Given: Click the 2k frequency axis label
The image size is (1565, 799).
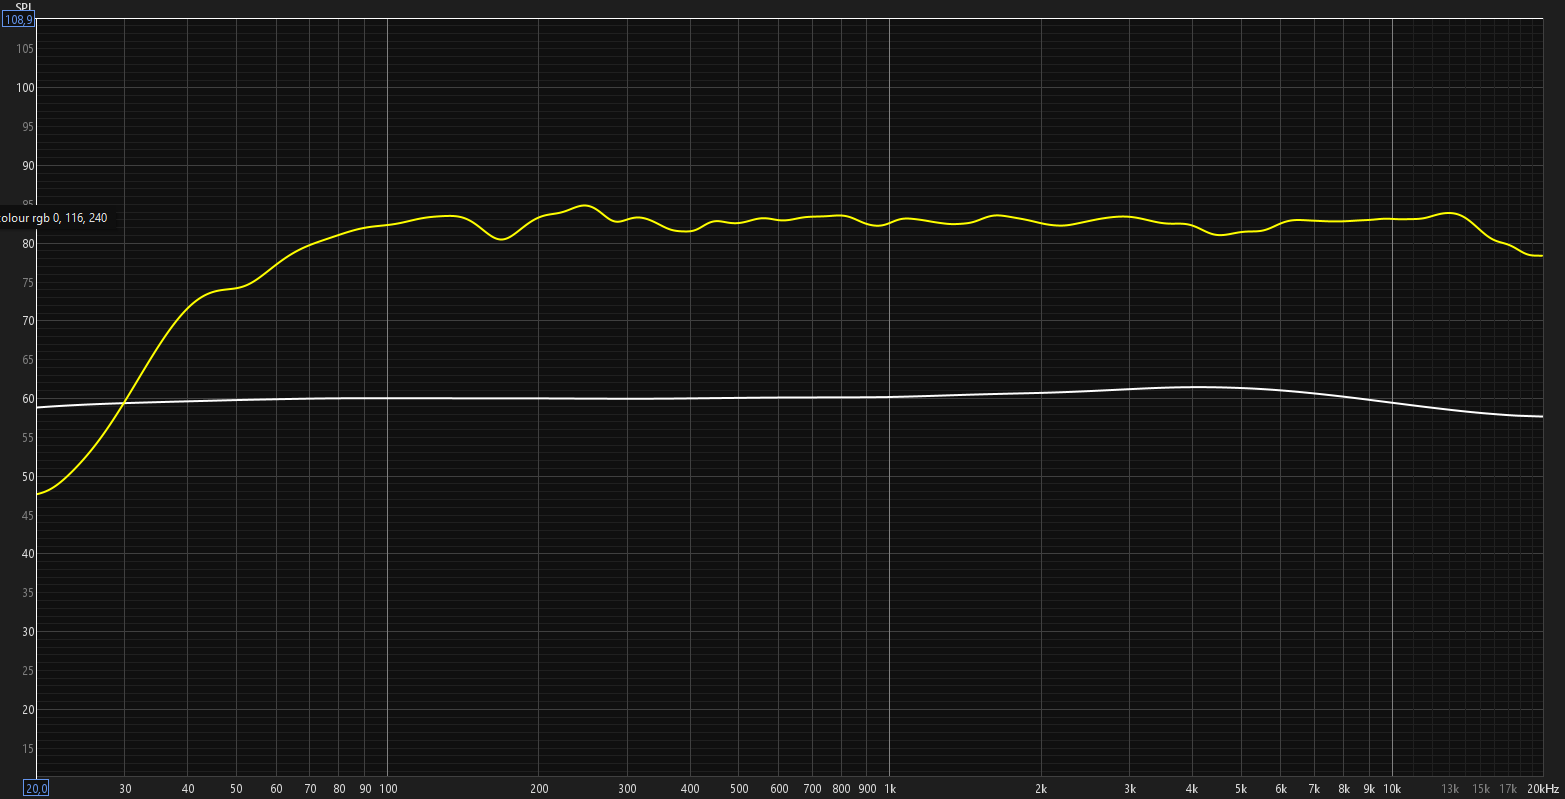Looking at the screenshot, I should click(x=1041, y=789).
